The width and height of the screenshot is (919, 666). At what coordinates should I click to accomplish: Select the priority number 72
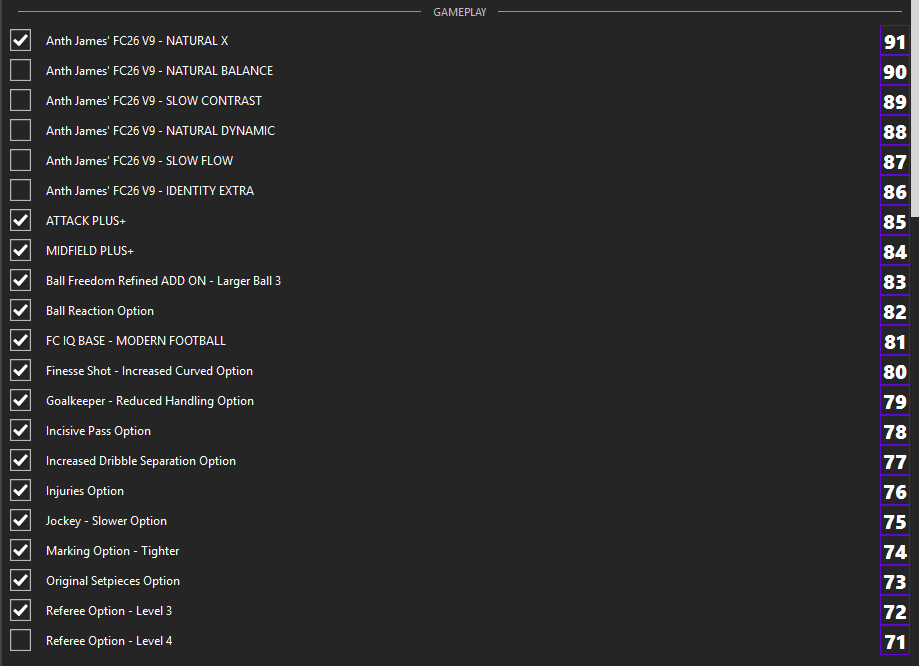pos(895,611)
